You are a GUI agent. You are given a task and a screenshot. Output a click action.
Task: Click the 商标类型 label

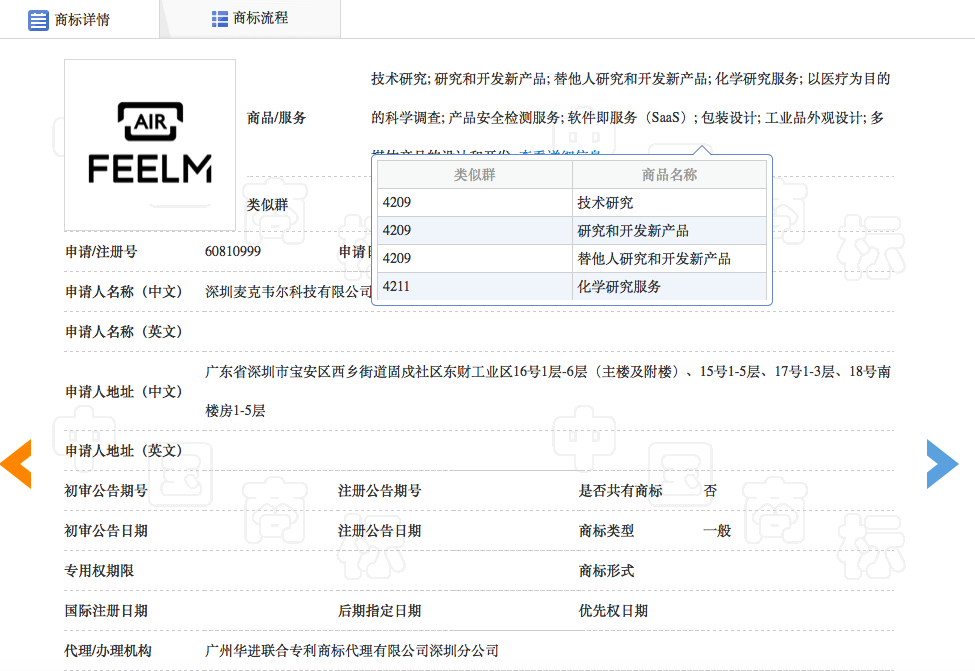pyautogui.click(x=606, y=530)
